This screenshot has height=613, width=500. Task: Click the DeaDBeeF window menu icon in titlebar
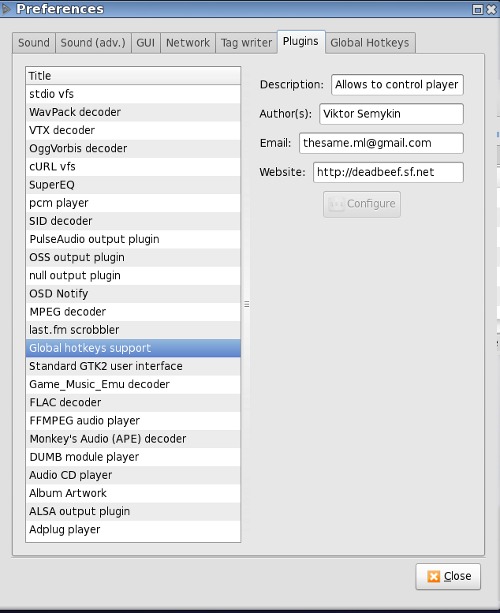click(x=6, y=9)
